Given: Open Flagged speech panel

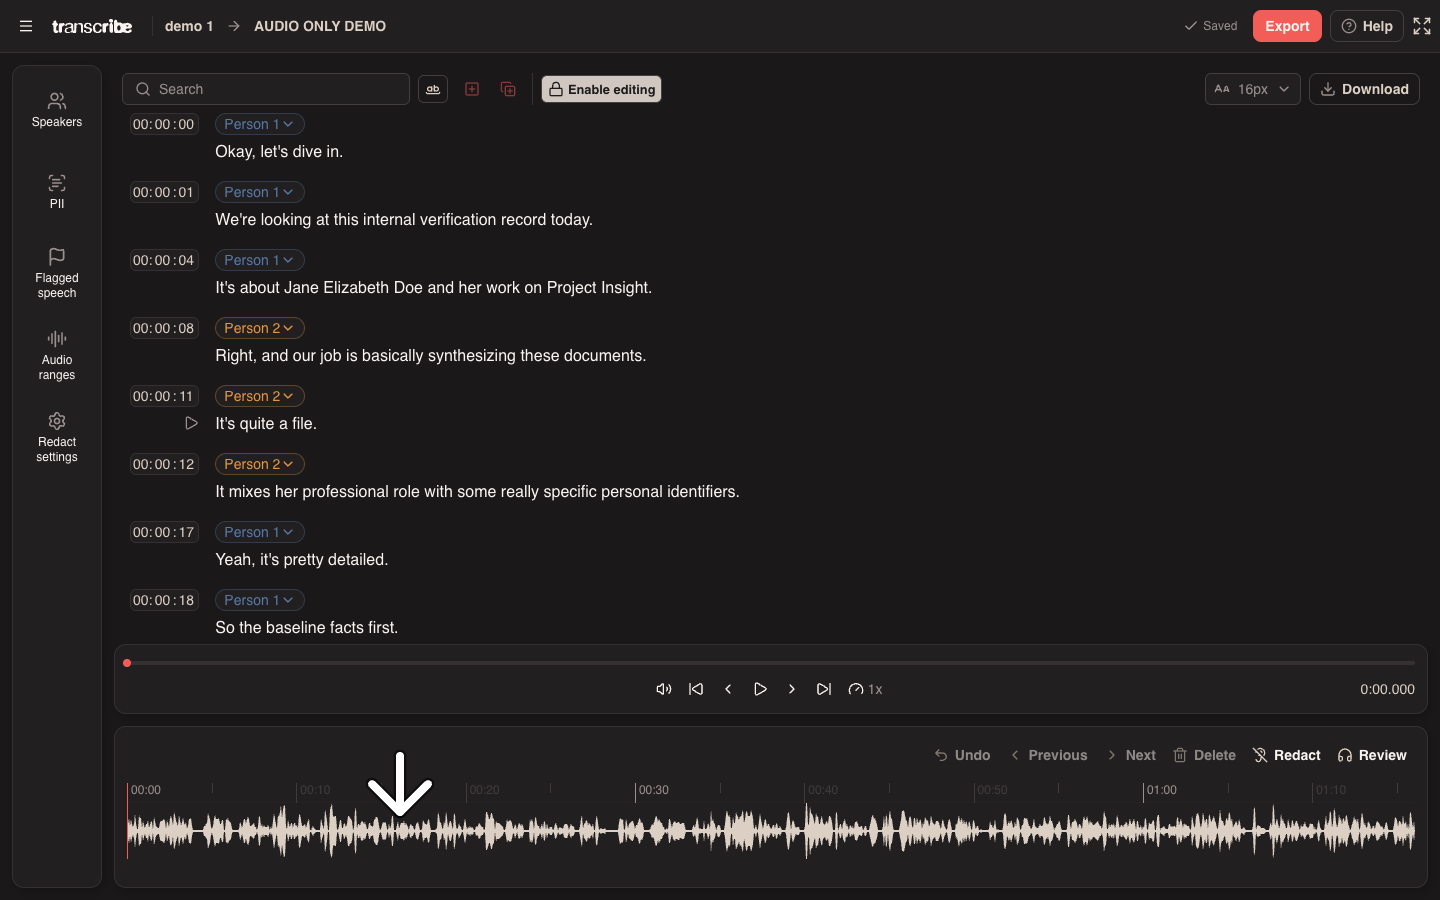Looking at the screenshot, I should (57, 273).
